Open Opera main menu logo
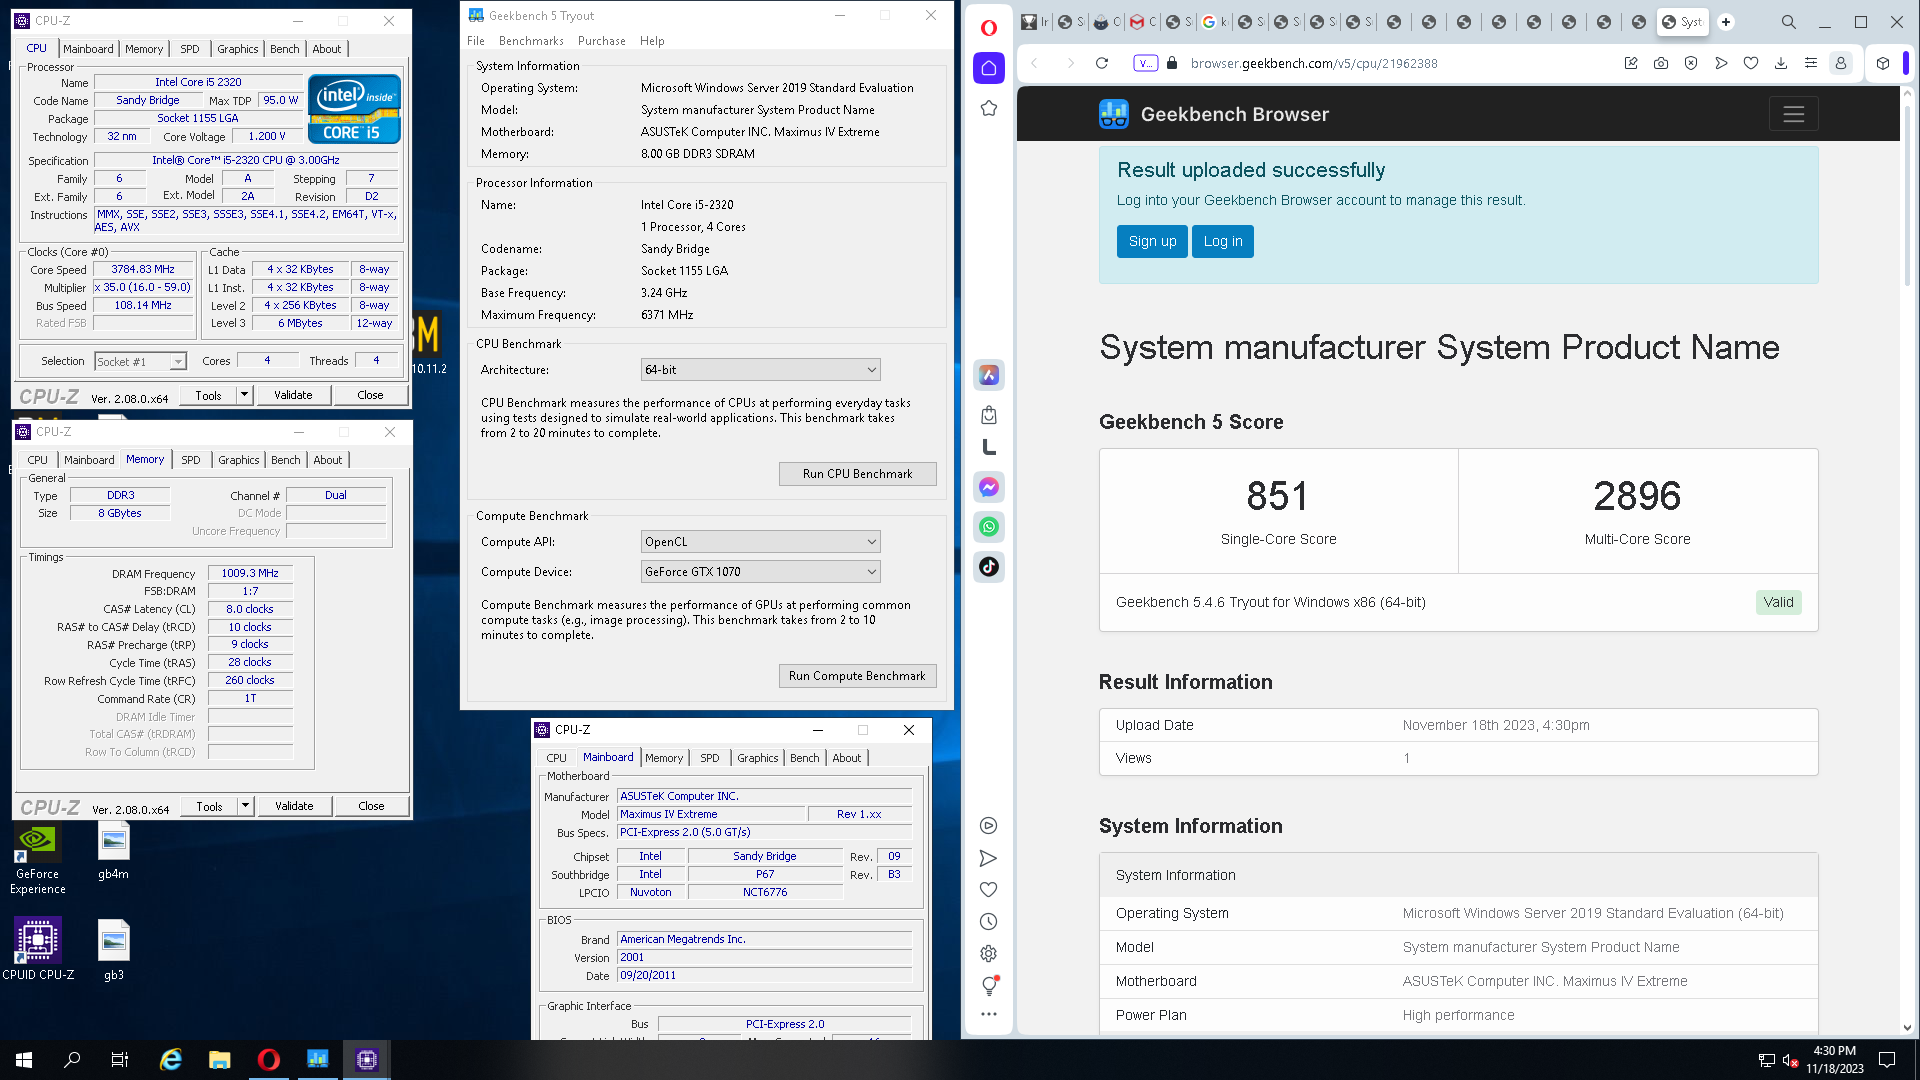 click(x=989, y=28)
